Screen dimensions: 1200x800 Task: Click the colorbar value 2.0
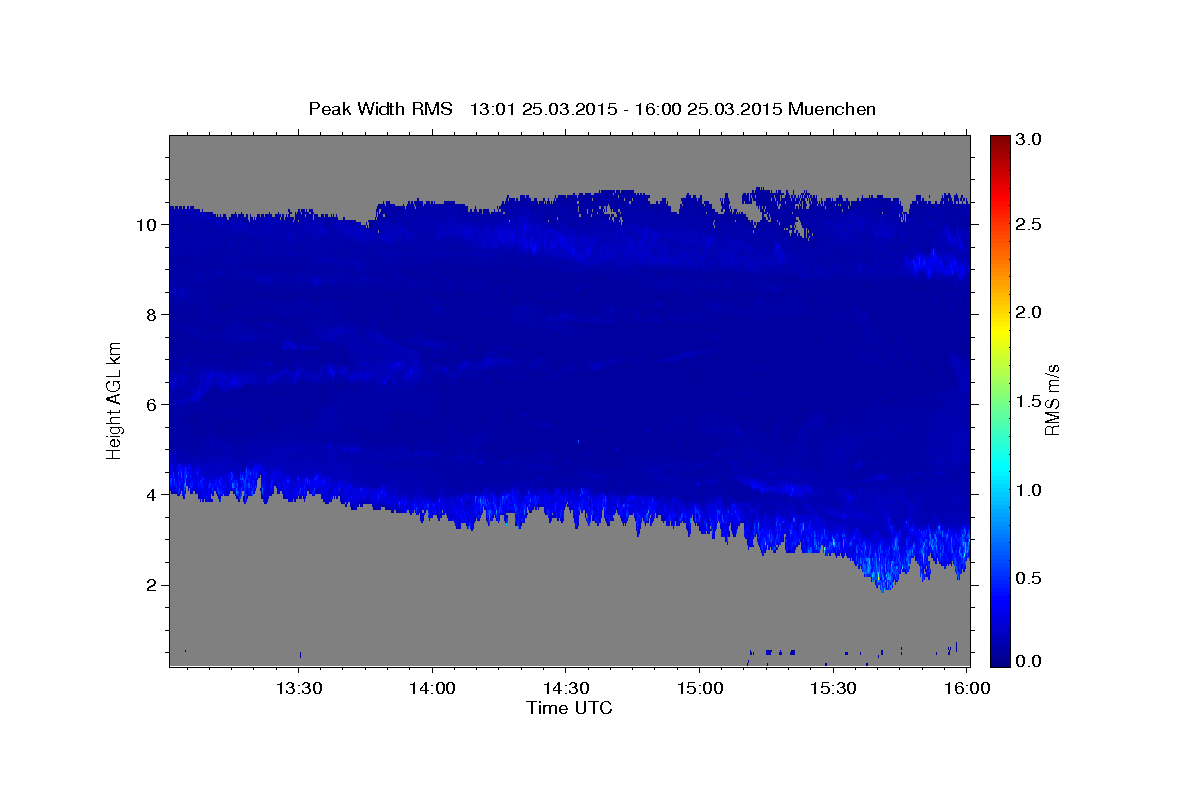[1029, 312]
